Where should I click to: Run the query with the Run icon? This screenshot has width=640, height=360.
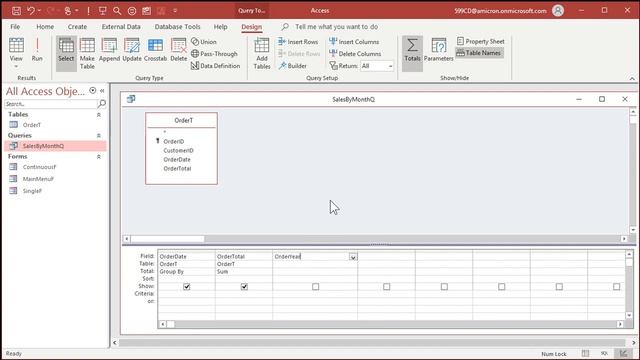point(37,50)
